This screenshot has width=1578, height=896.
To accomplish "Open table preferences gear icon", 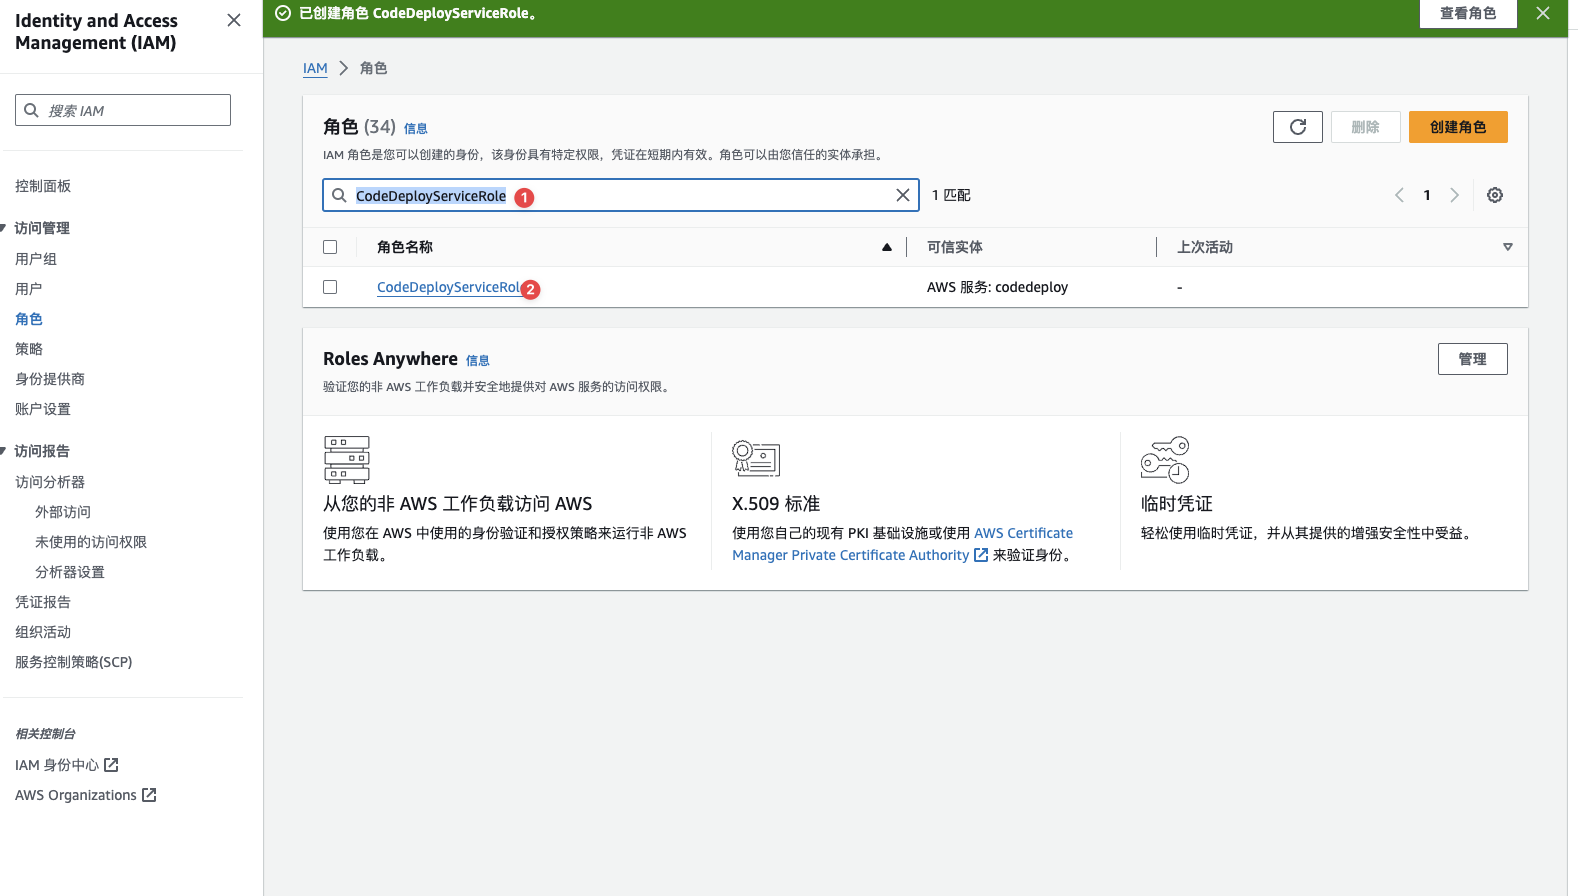I will pyautogui.click(x=1495, y=195).
